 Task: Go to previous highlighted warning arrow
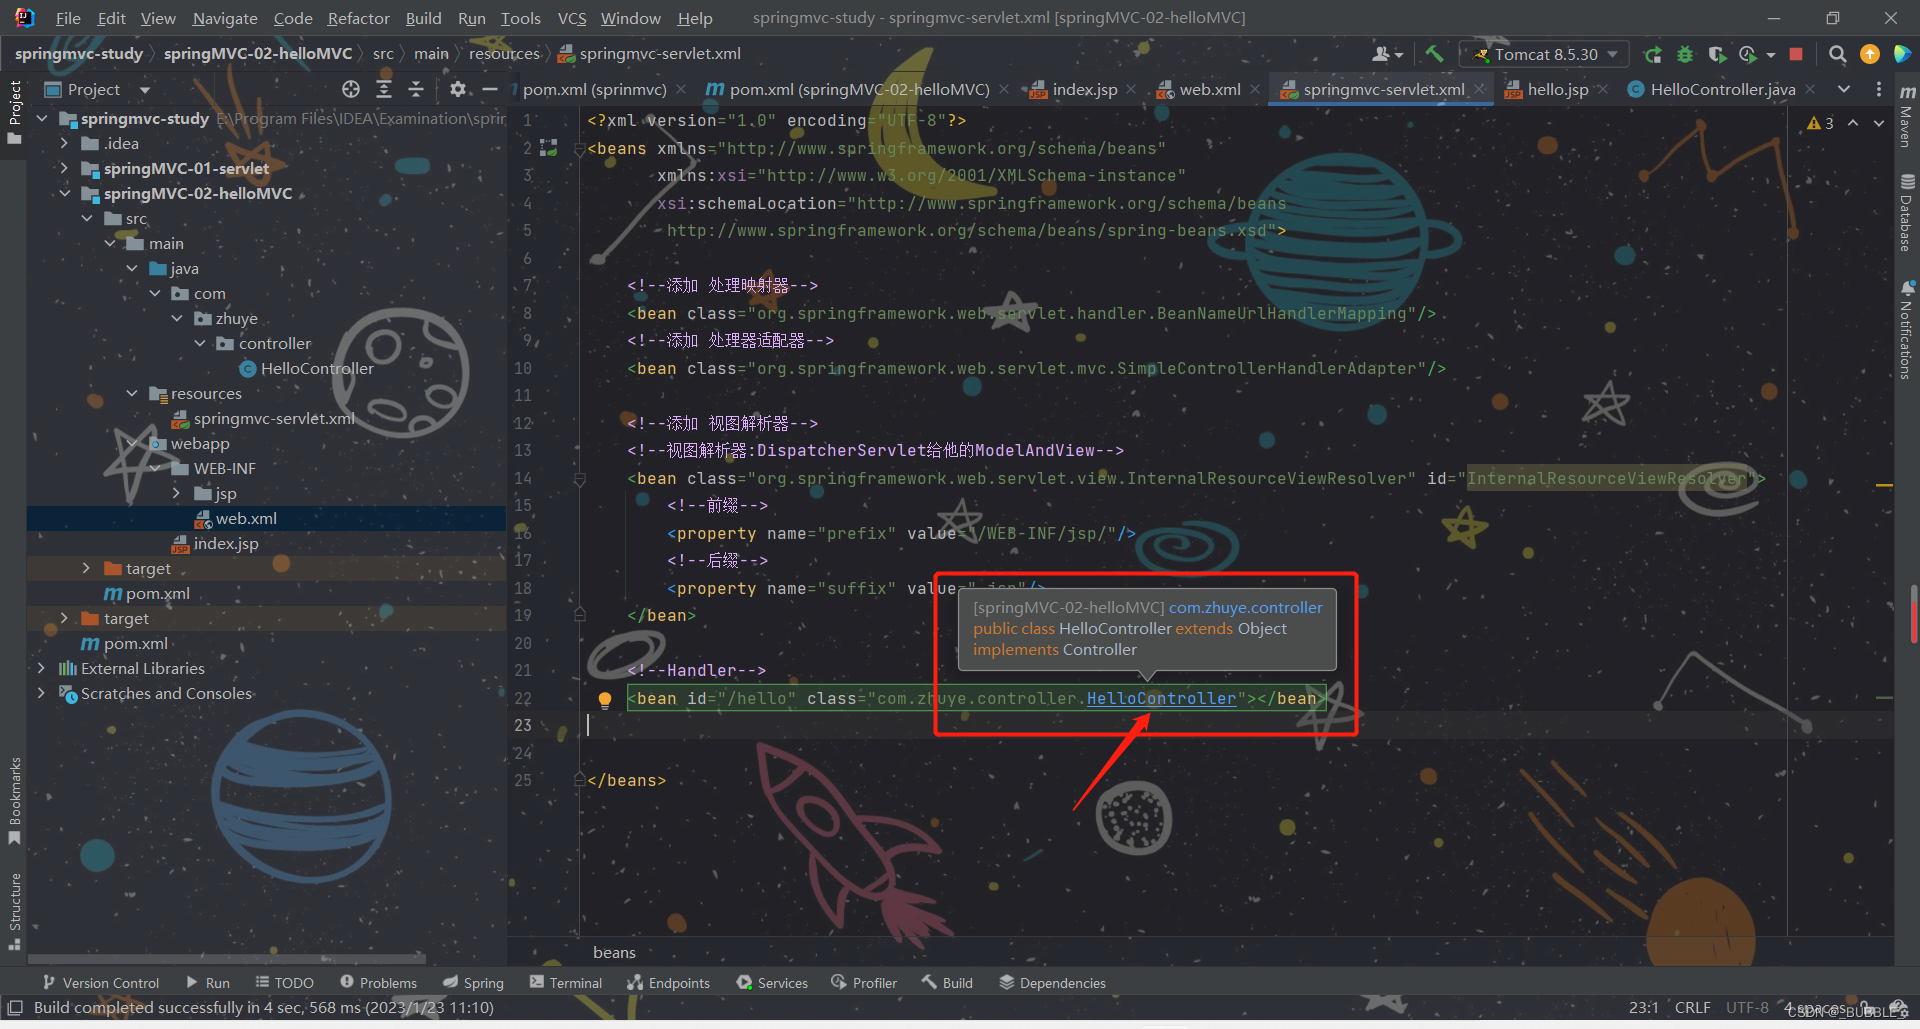coord(1853,123)
